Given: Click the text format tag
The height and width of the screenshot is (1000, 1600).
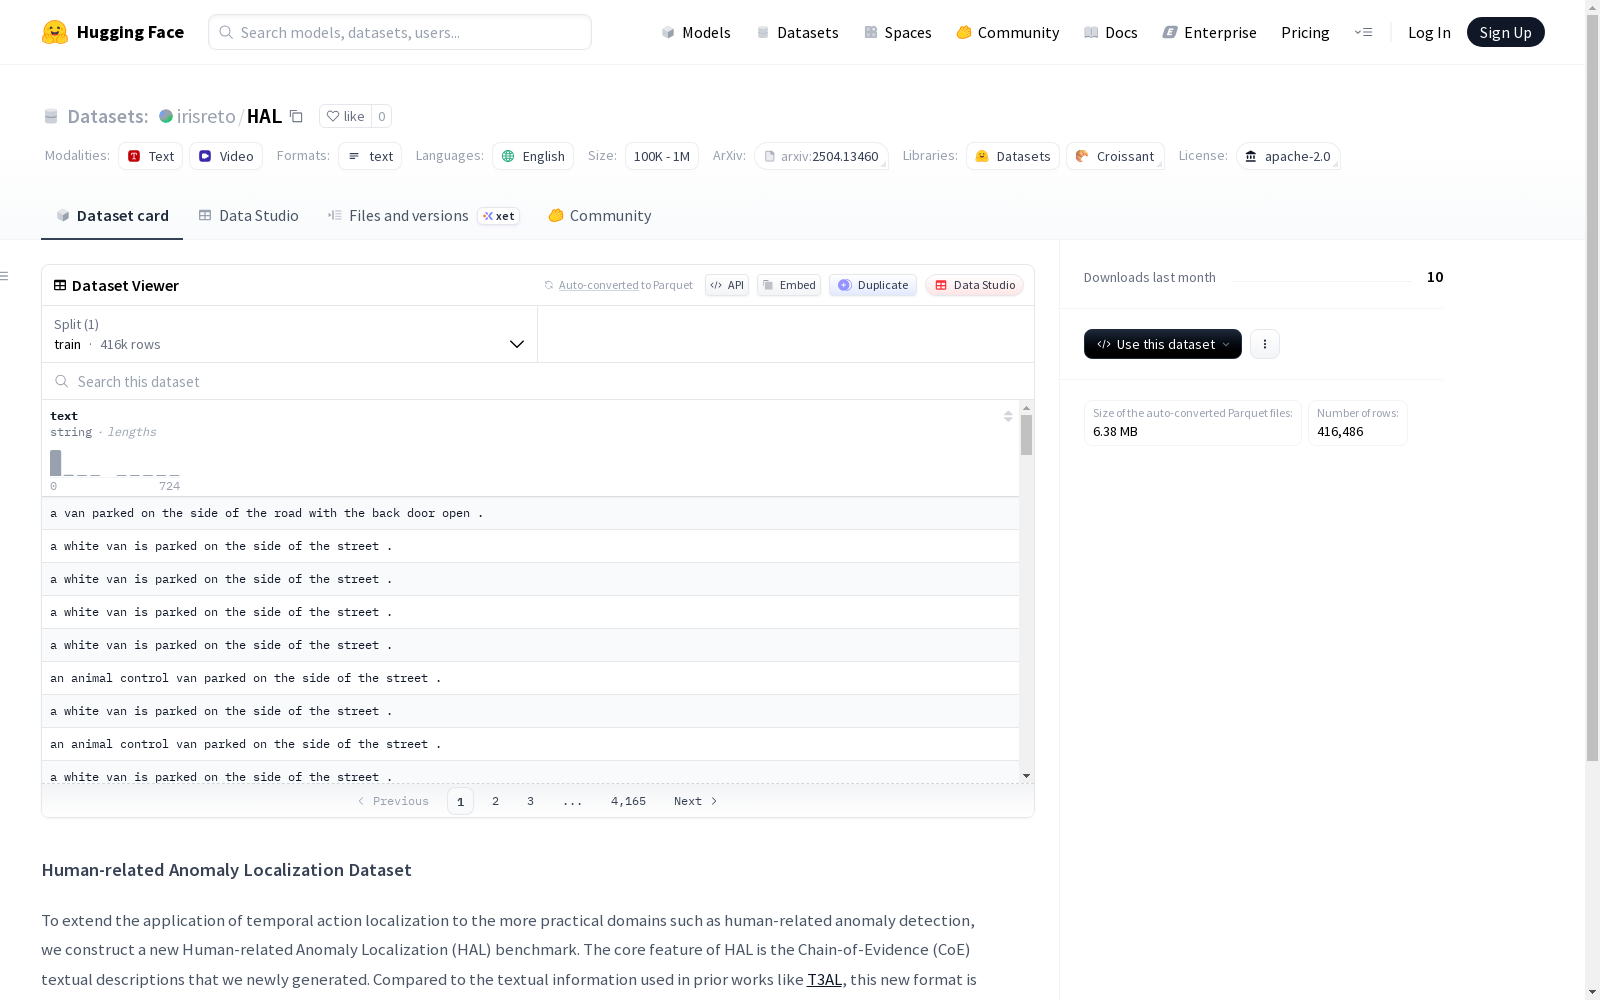Looking at the screenshot, I should (370, 156).
